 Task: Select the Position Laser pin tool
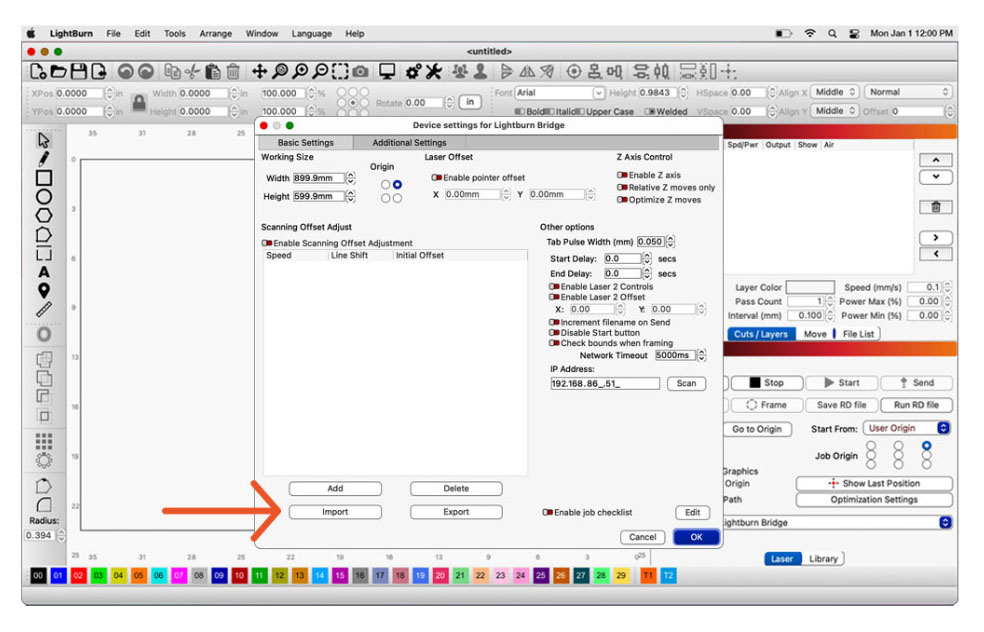coord(43,290)
